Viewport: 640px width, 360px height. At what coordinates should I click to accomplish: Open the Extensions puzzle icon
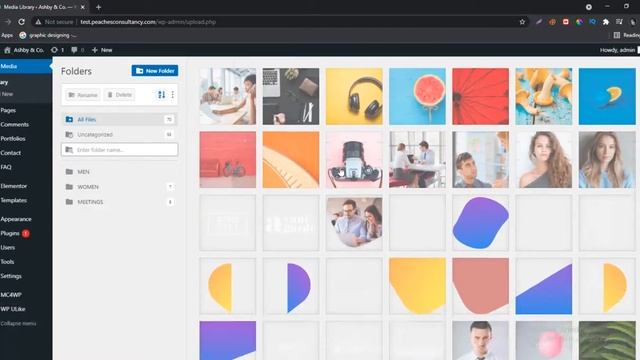pos(606,22)
